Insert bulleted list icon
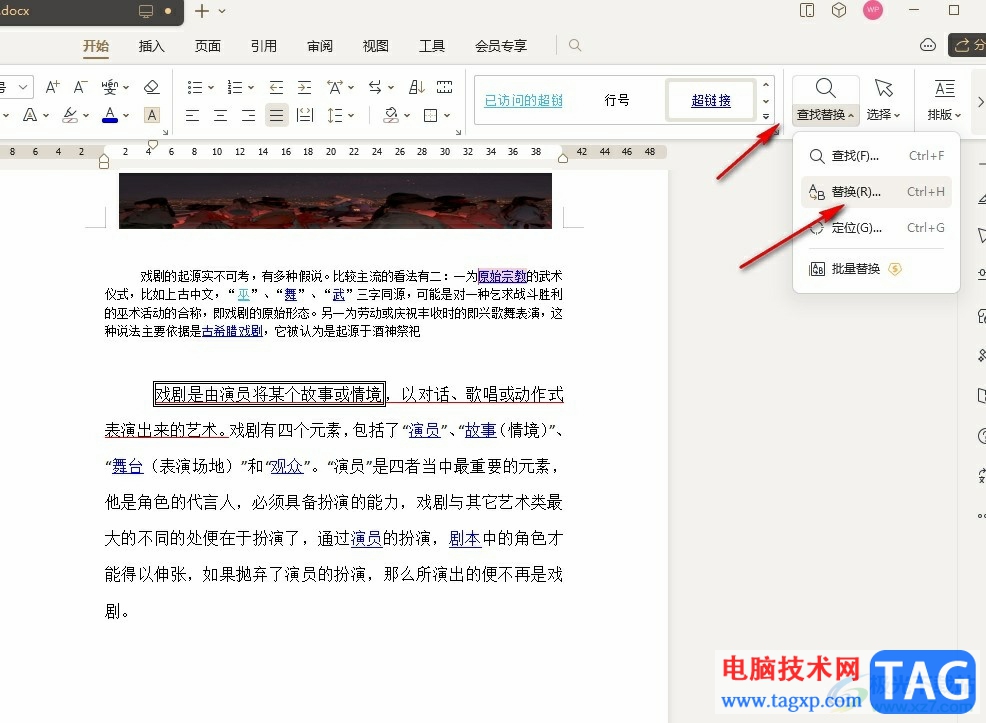 click(194, 87)
